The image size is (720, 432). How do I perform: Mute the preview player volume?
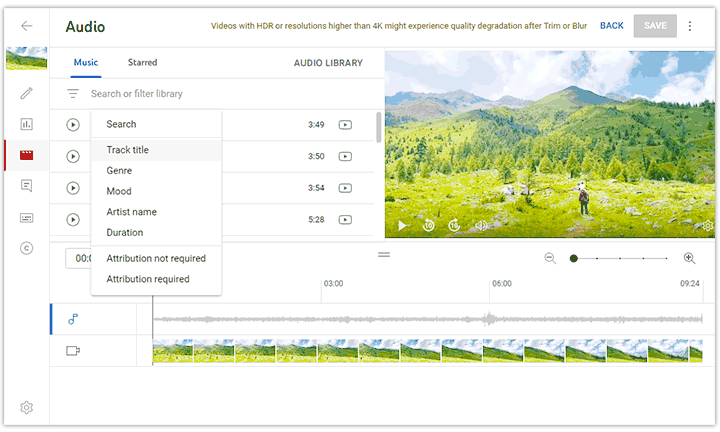coord(481,226)
